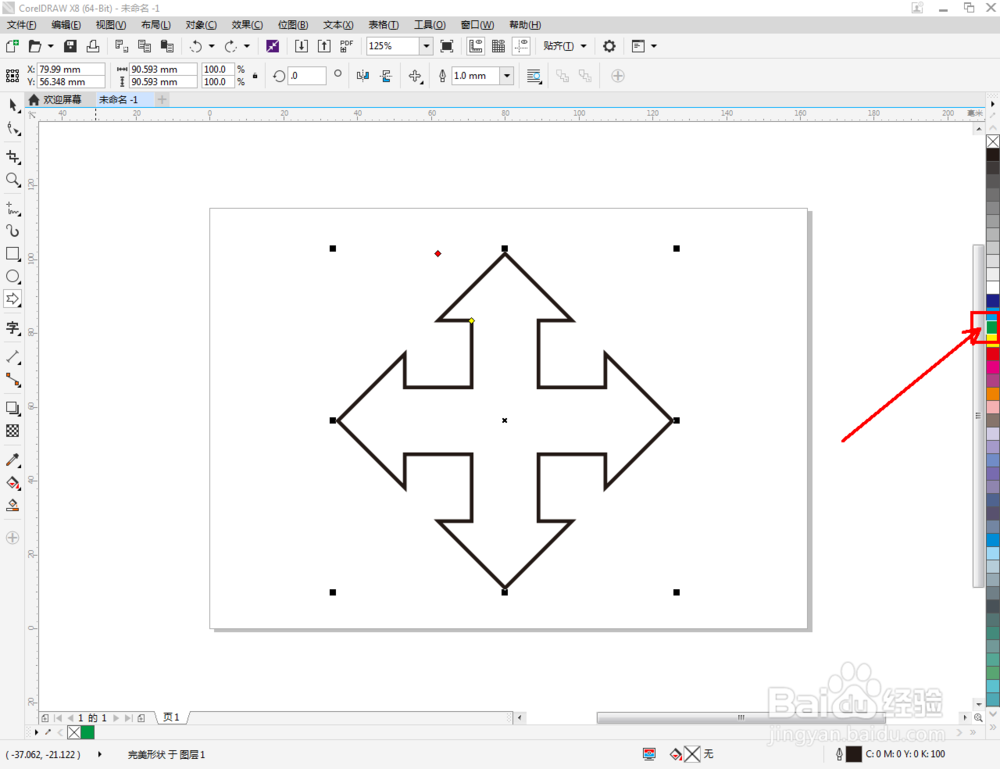Select the Shape edit tool
Image resolution: width=1000 pixels, height=769 pixels.
coord(13,129)
